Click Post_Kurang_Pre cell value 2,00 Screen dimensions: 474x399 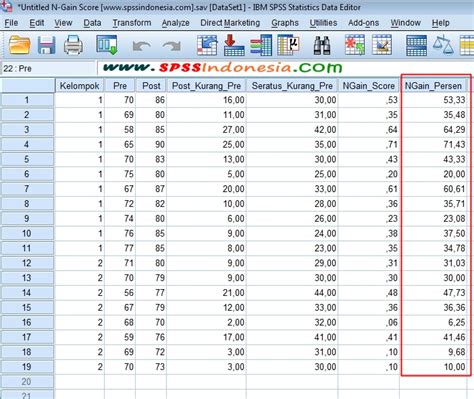206,322
